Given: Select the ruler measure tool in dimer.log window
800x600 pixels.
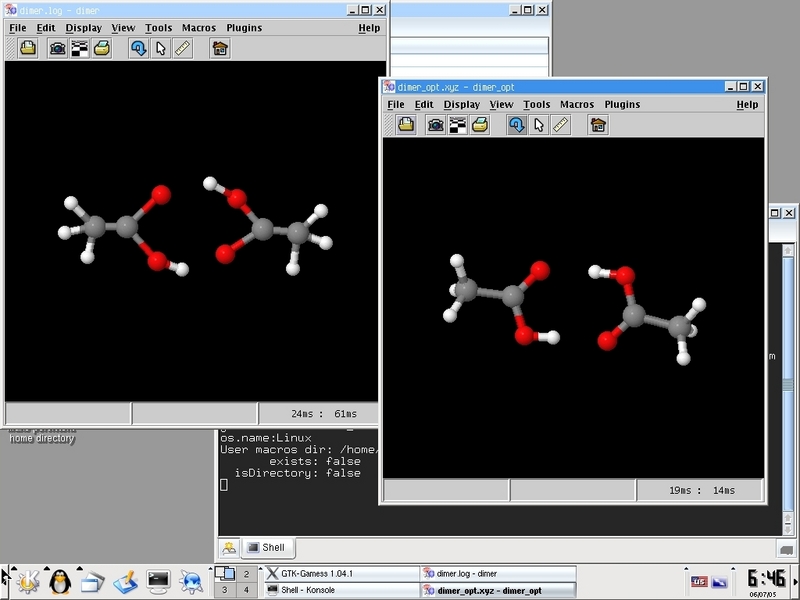Looking at the screenshot, I should 183,48.
